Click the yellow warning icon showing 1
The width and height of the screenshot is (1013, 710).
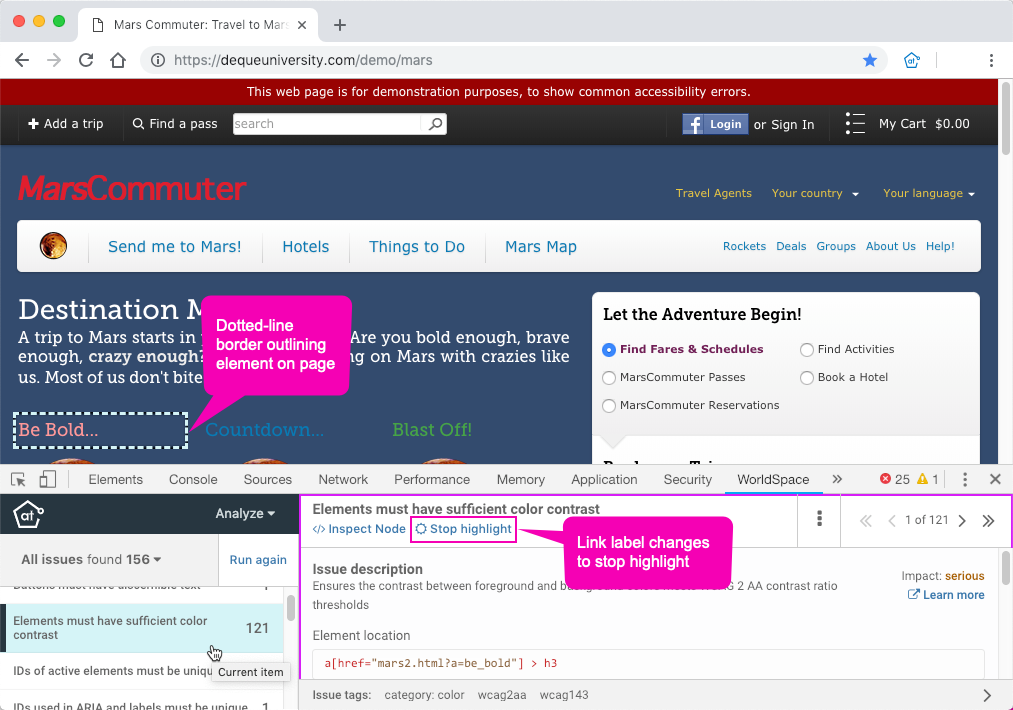pyautogui.click(x=923, y=479)
